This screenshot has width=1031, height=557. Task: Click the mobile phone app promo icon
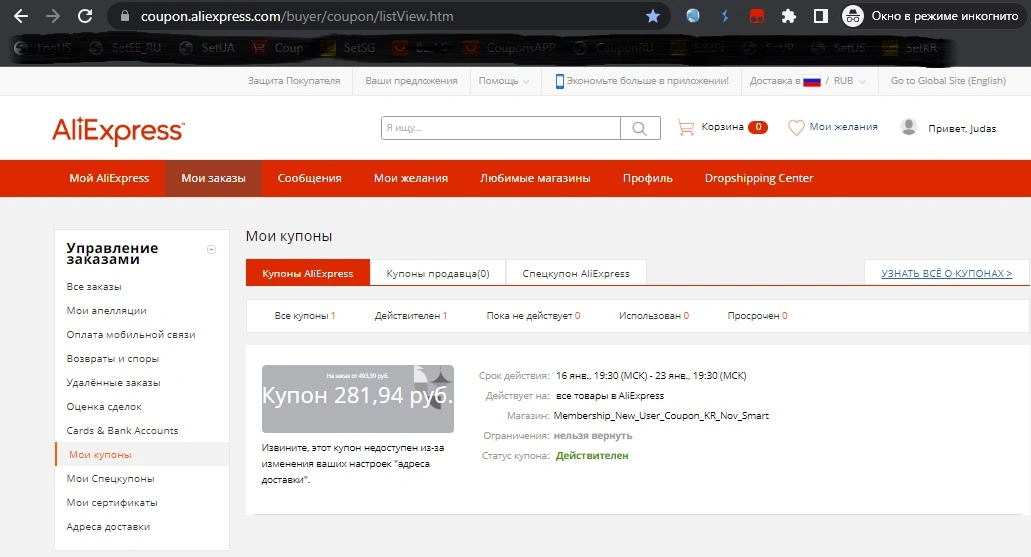point(560,81)
